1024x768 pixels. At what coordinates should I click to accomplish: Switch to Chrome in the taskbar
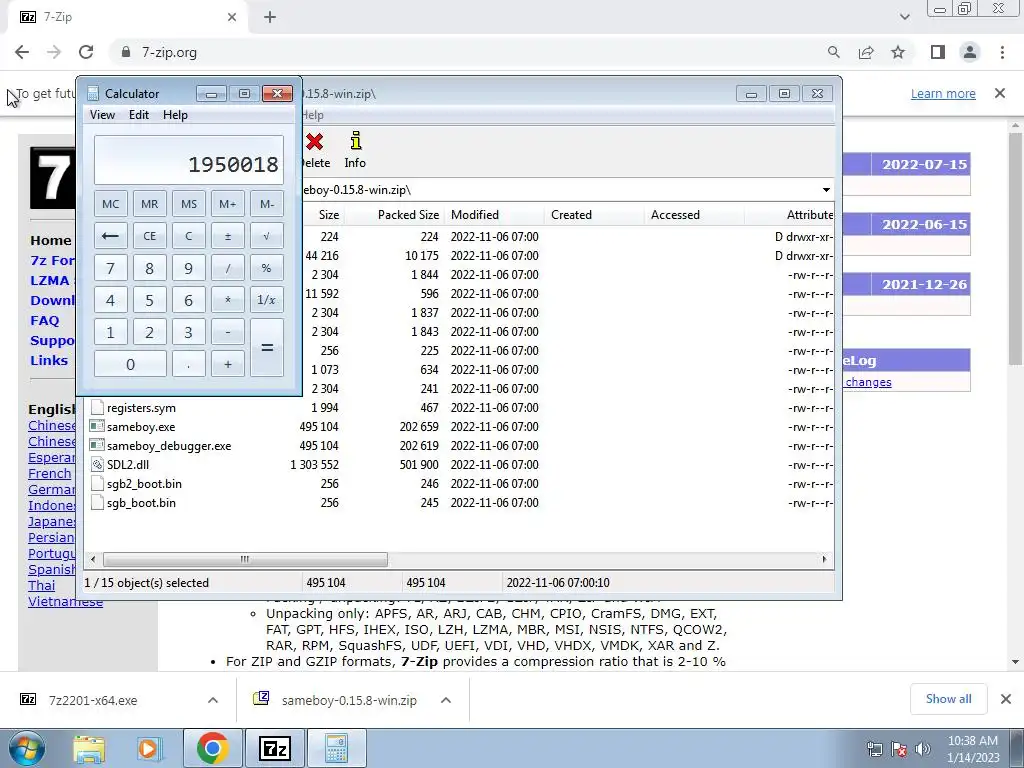(212, 748)
